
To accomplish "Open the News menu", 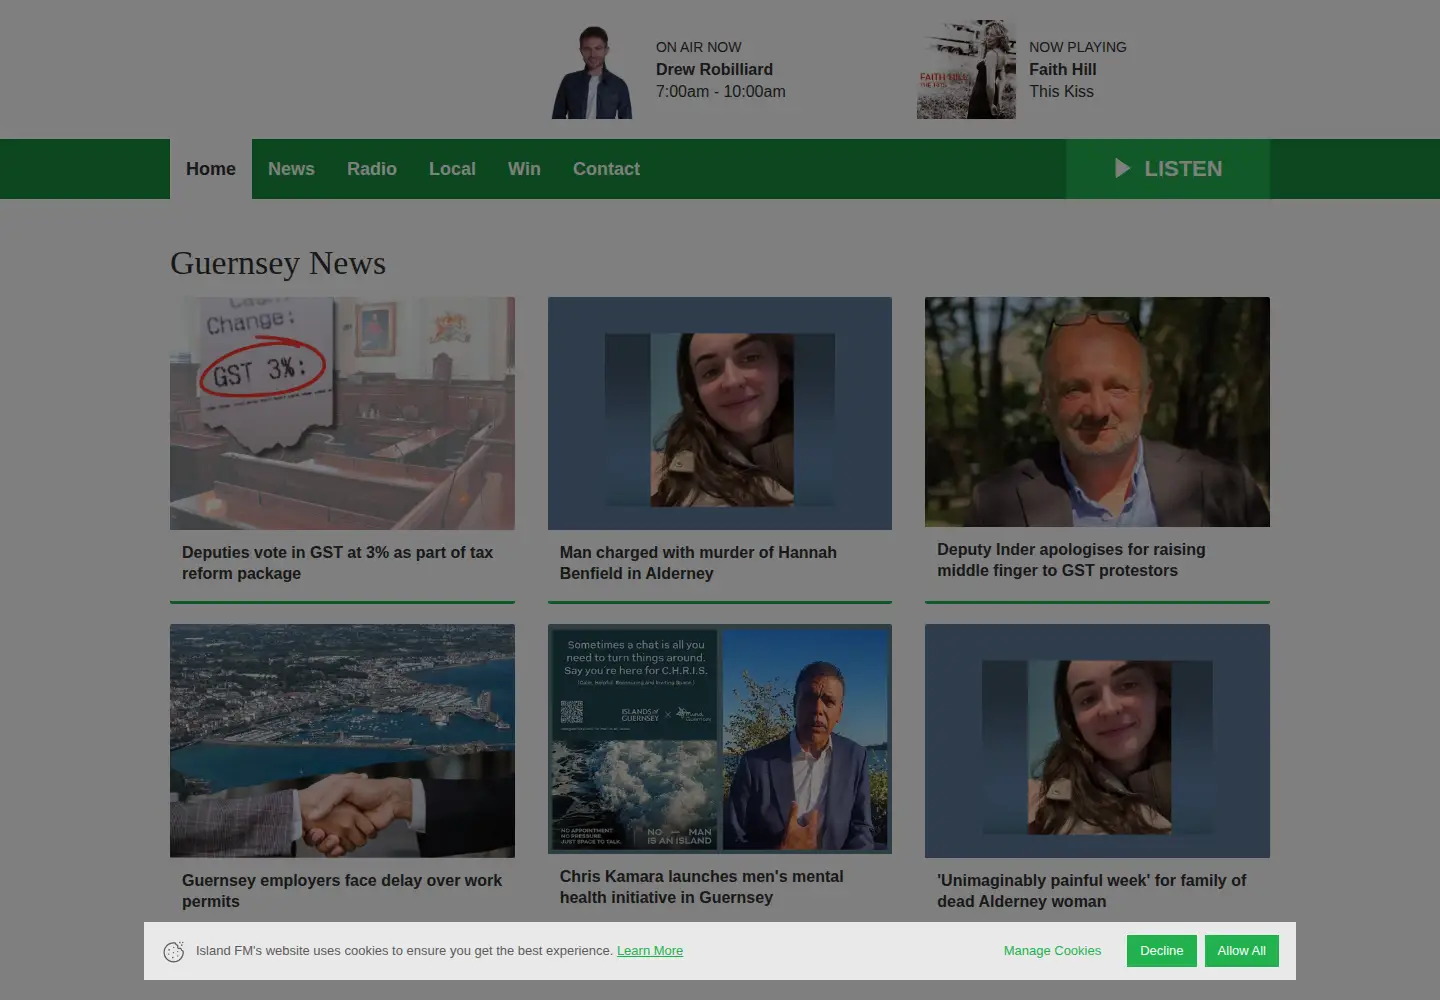I will pyautogui.click(x=291, y=169).
